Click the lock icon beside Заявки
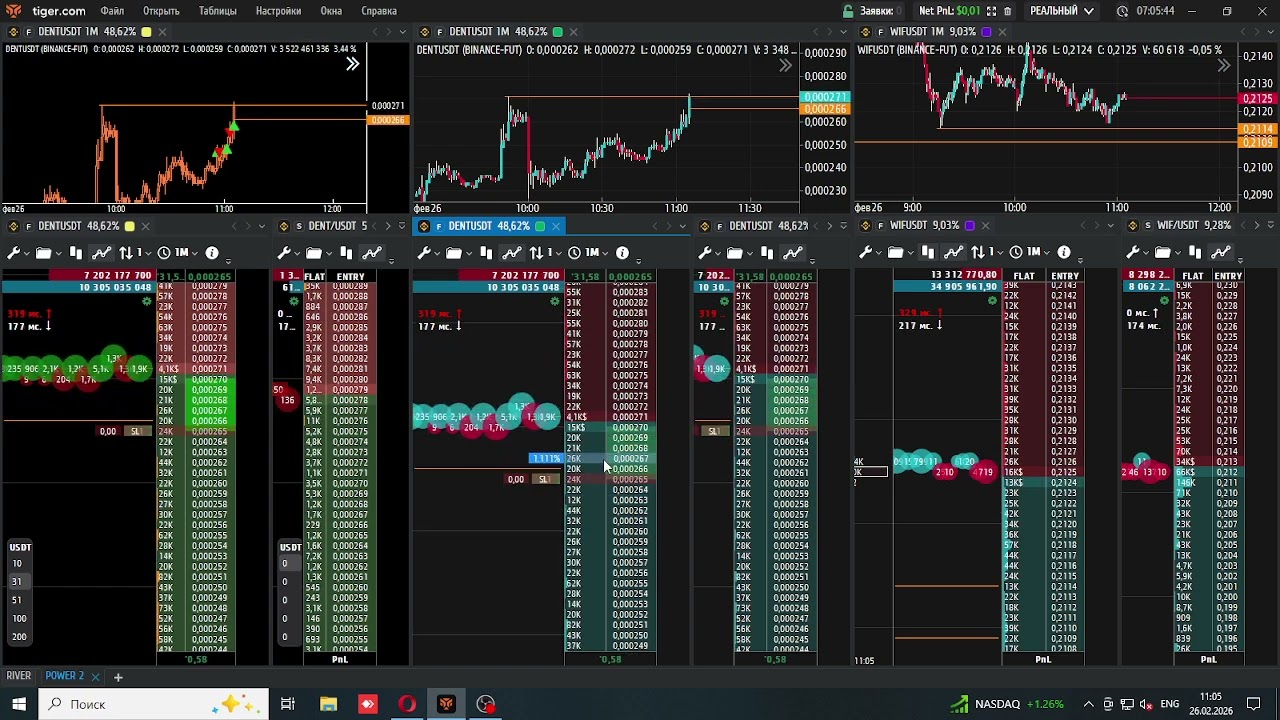This screenshot has width=1280, height=720. click(848, 11)
